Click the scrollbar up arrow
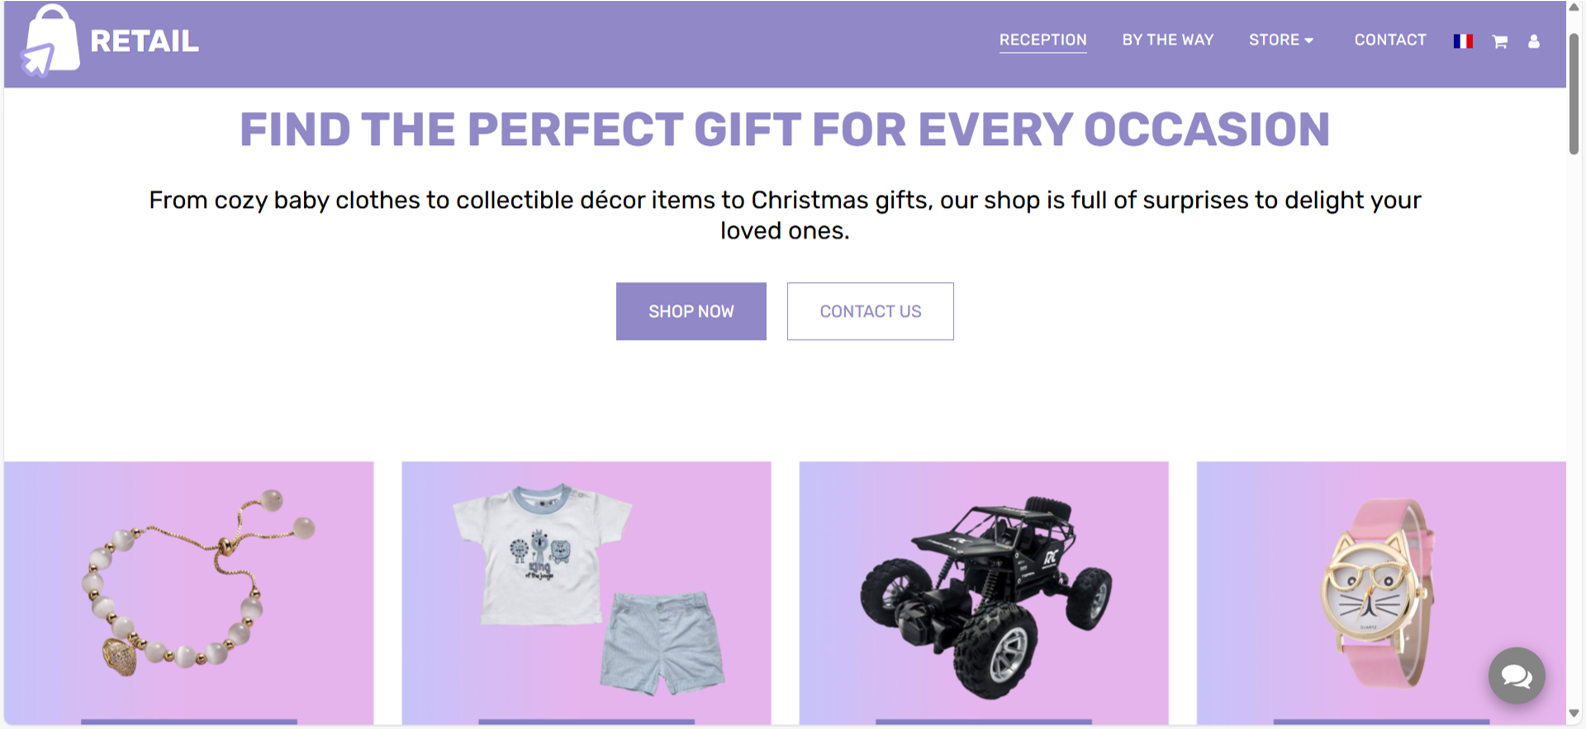The width and height of the screenshot is (1586, 729). click(x=1574, y=8)
